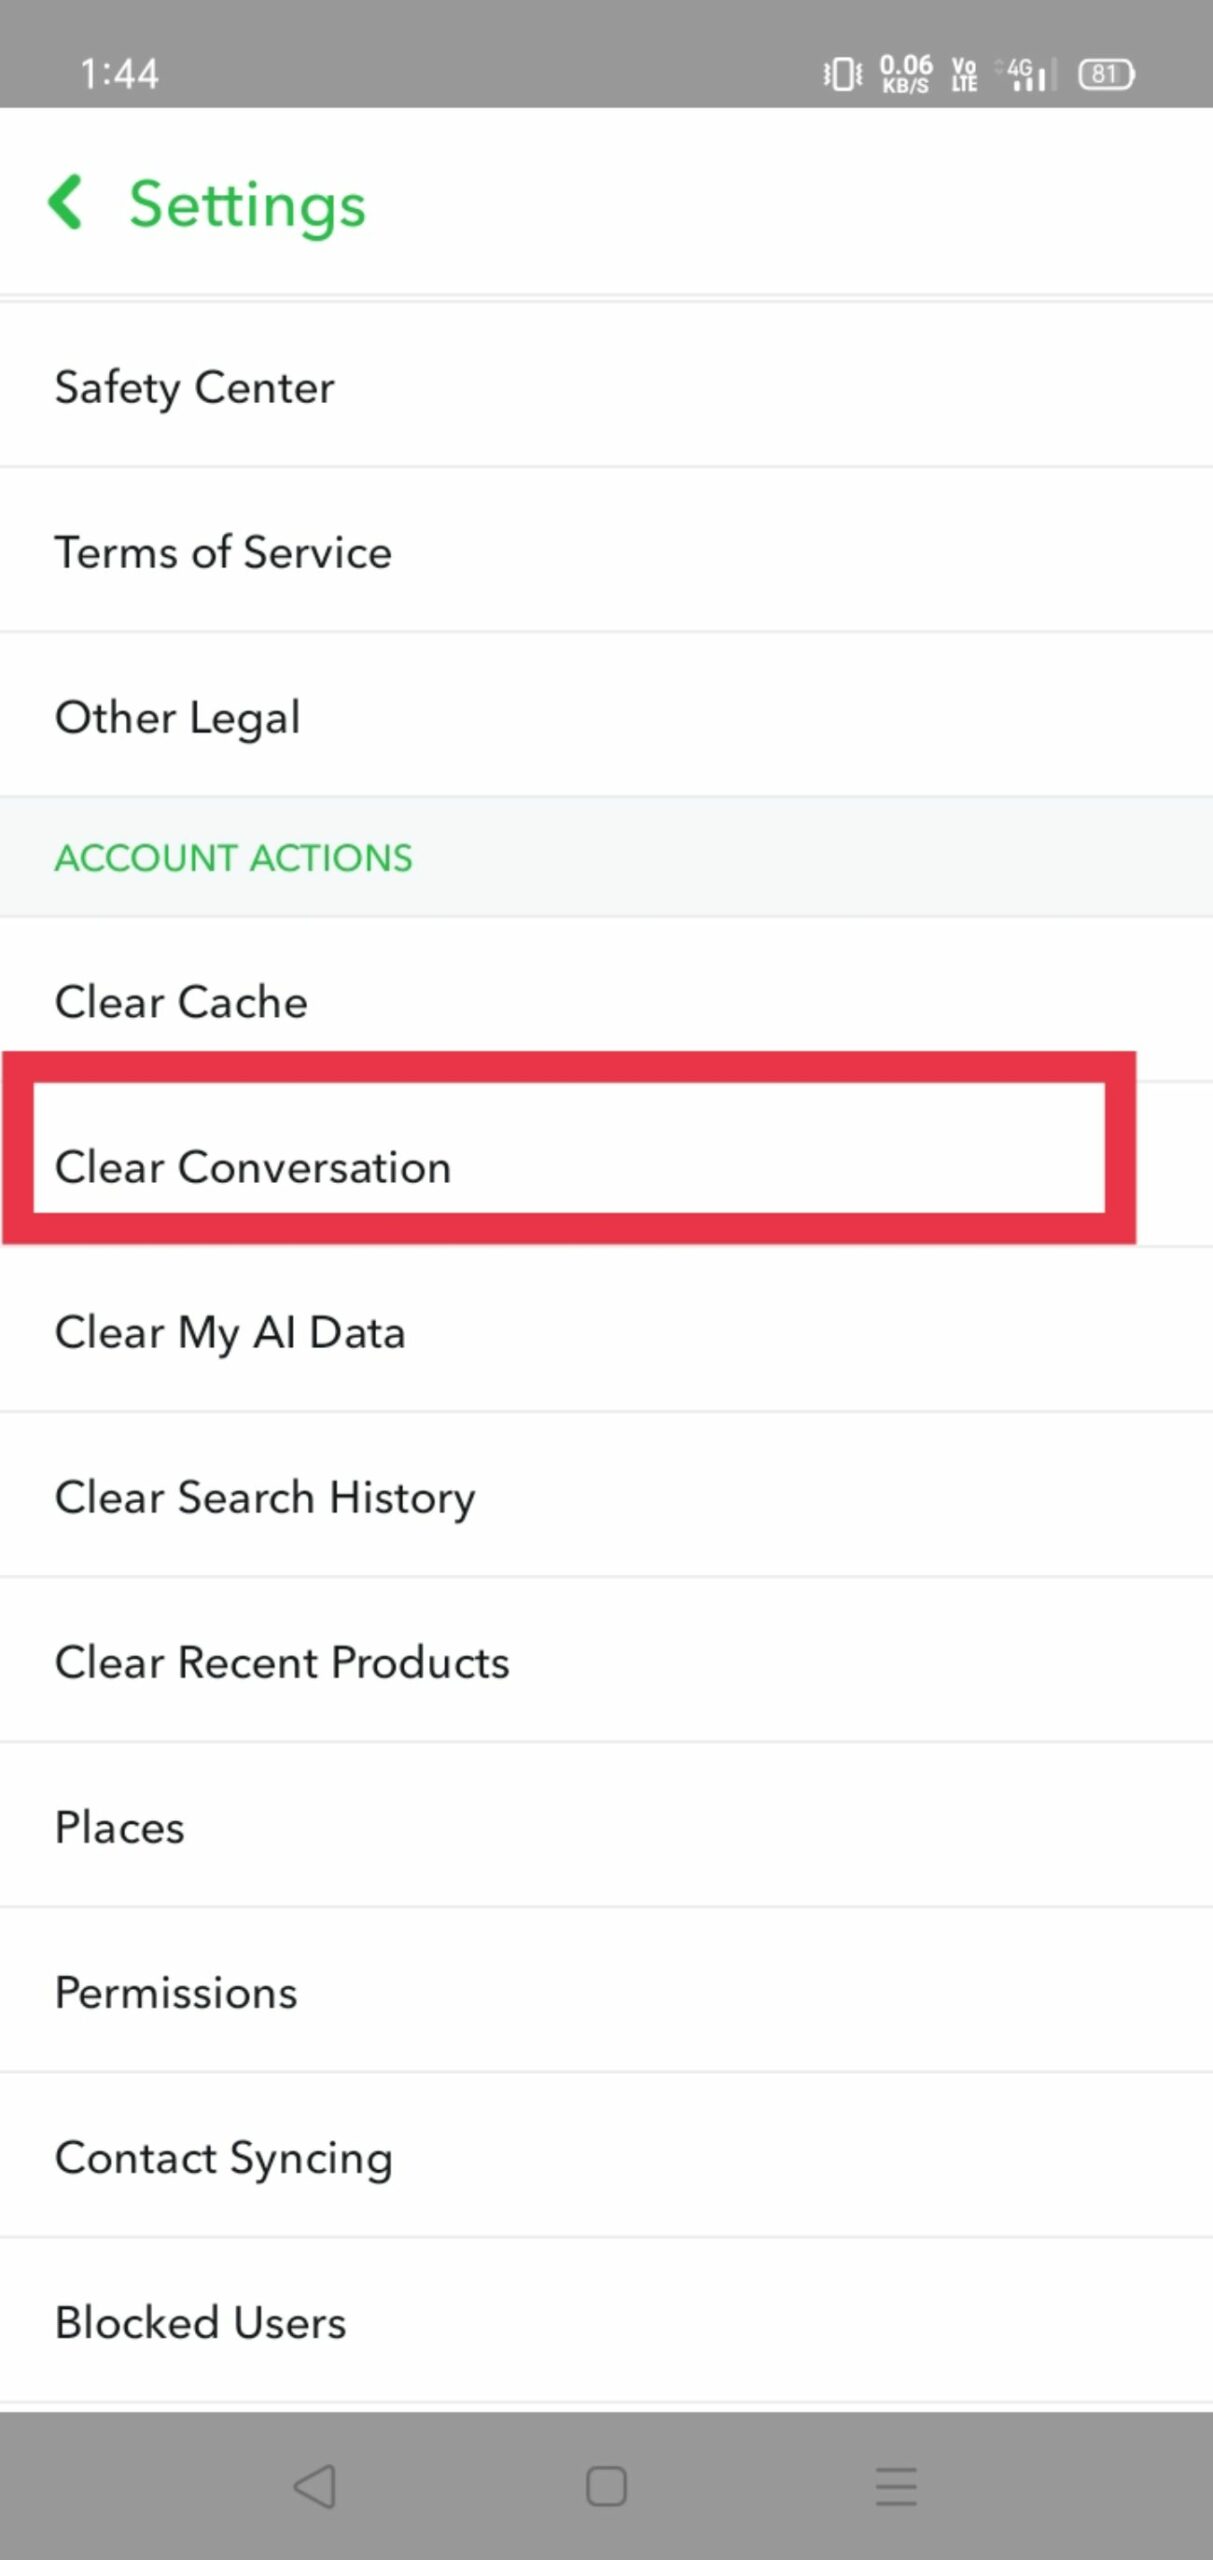Open Contact Syncing option
This screenshot has height=2560, width=1213.
(224, 2157)
